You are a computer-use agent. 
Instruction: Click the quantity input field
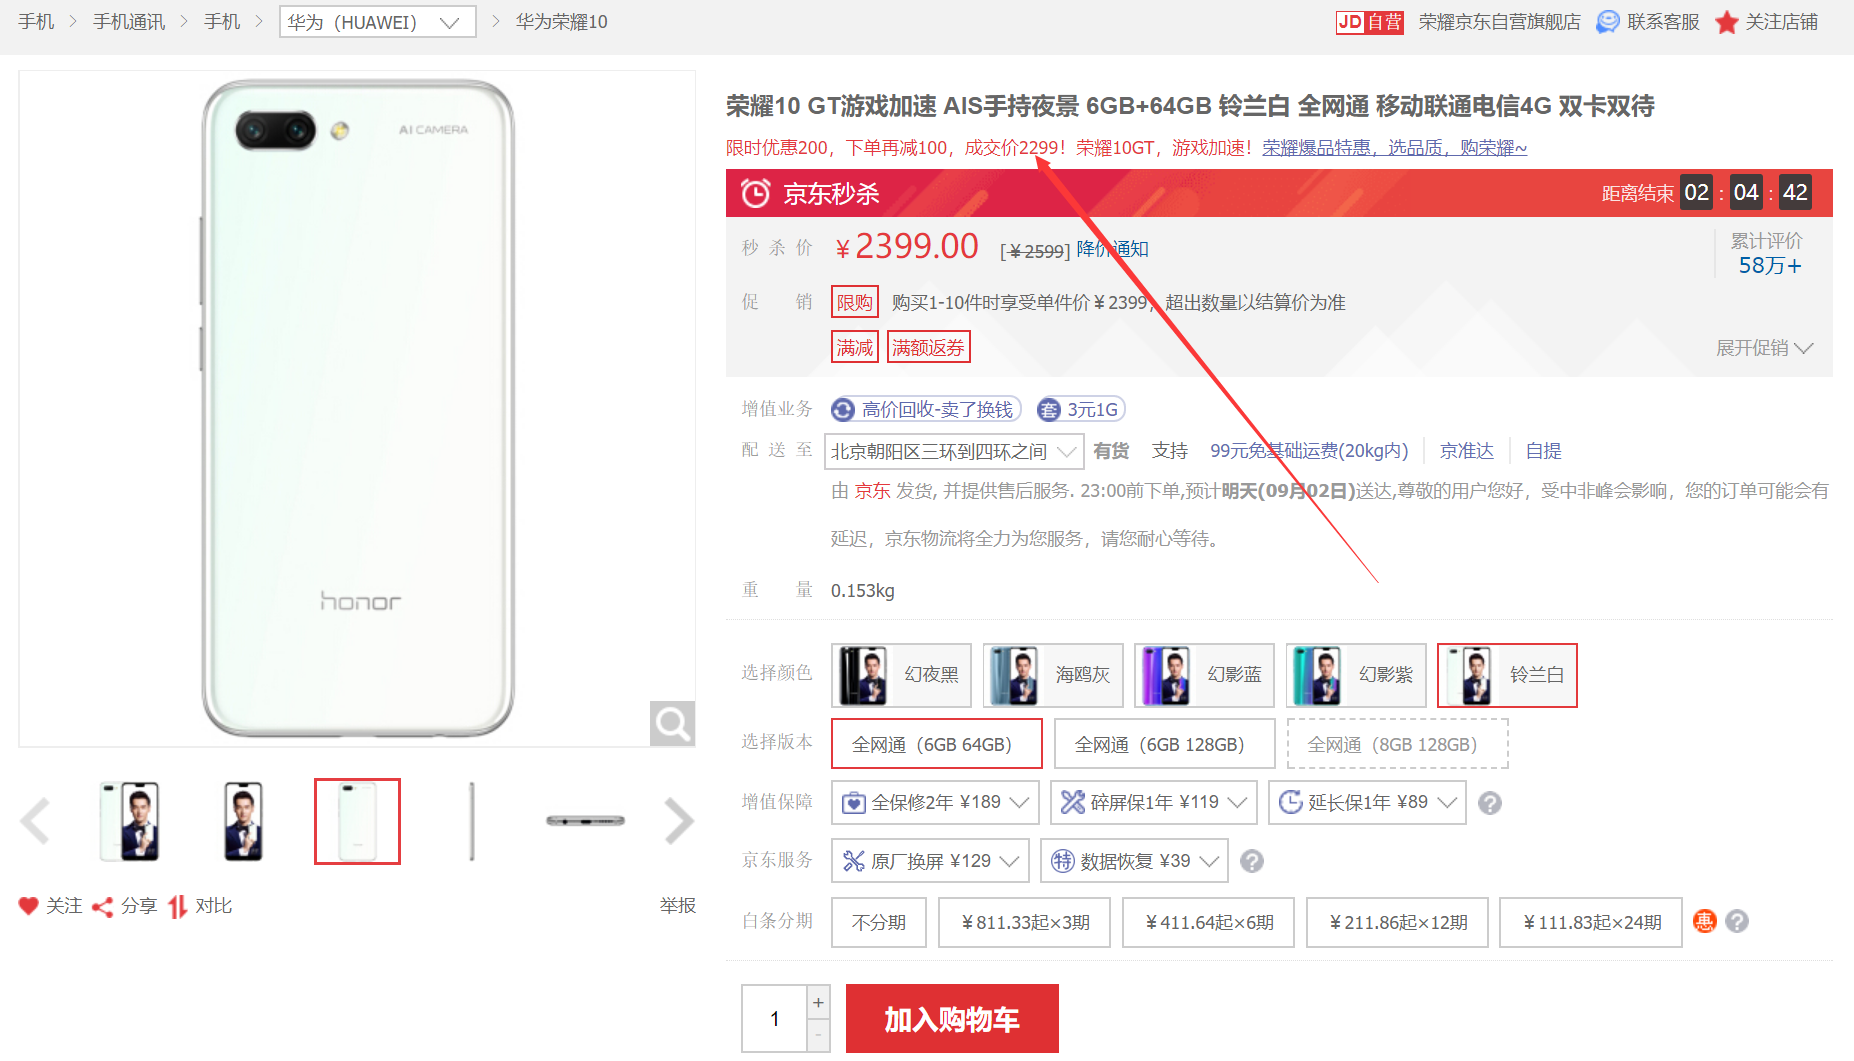pyautogui.click(x=774, y=1018)
